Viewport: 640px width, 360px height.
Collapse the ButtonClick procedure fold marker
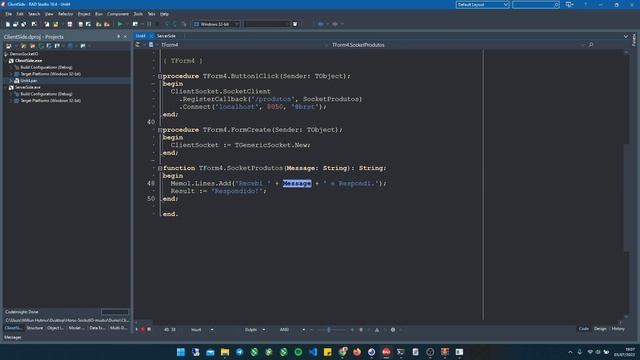point(160,76)
